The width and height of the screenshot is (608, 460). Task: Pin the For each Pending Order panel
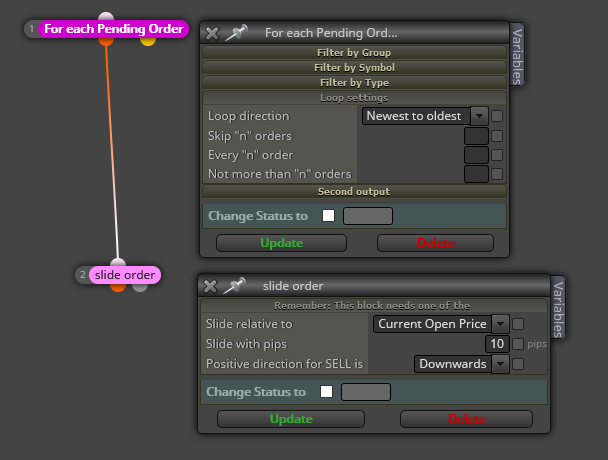(237, 33)
